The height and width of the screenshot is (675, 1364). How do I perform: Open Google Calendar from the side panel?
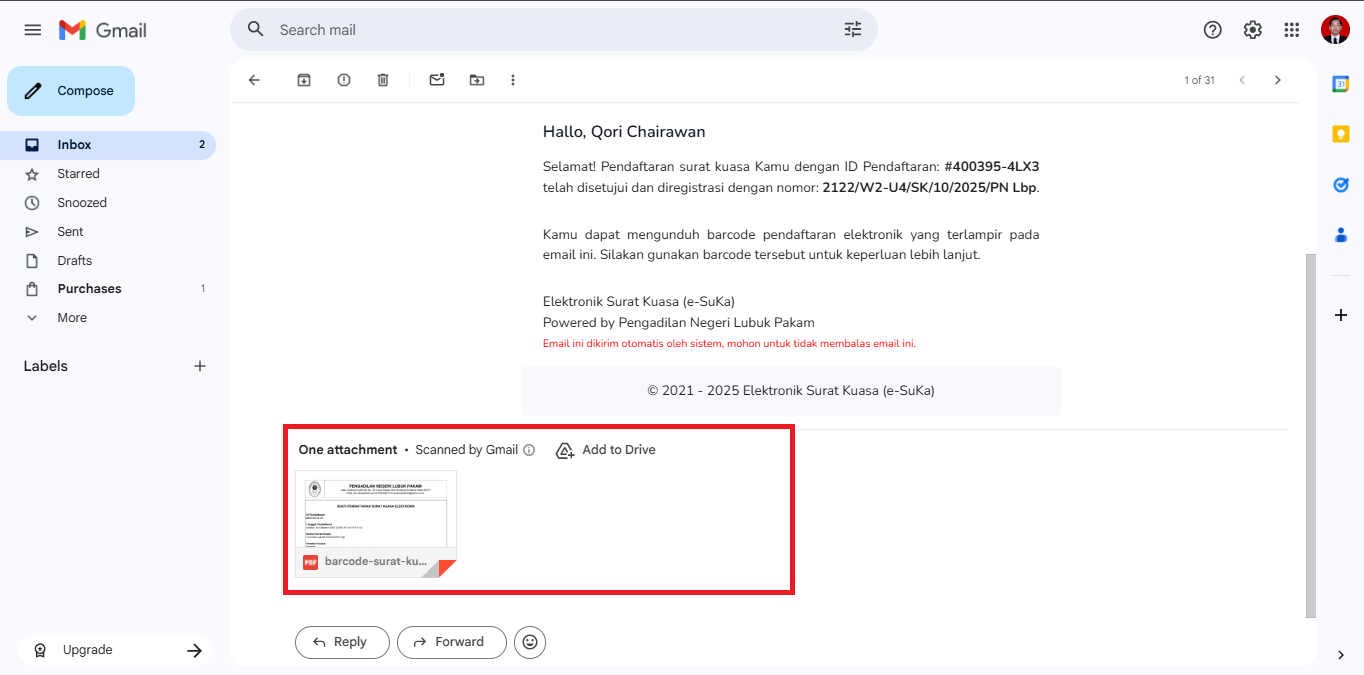1341,84
